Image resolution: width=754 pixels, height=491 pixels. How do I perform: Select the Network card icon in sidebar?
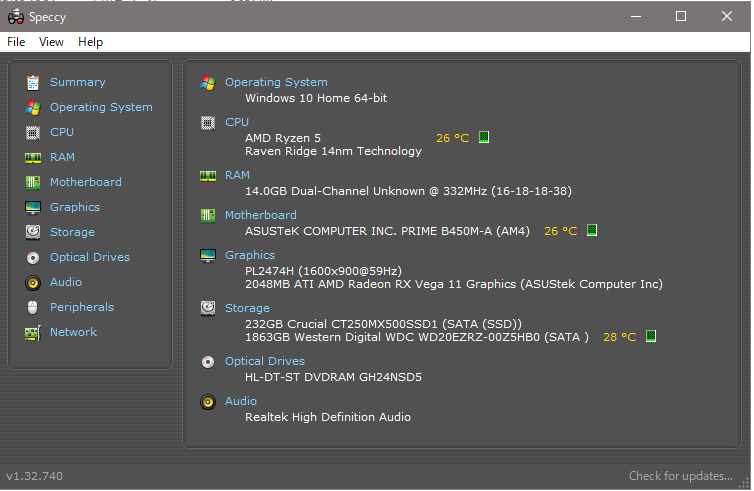(33, 332)
